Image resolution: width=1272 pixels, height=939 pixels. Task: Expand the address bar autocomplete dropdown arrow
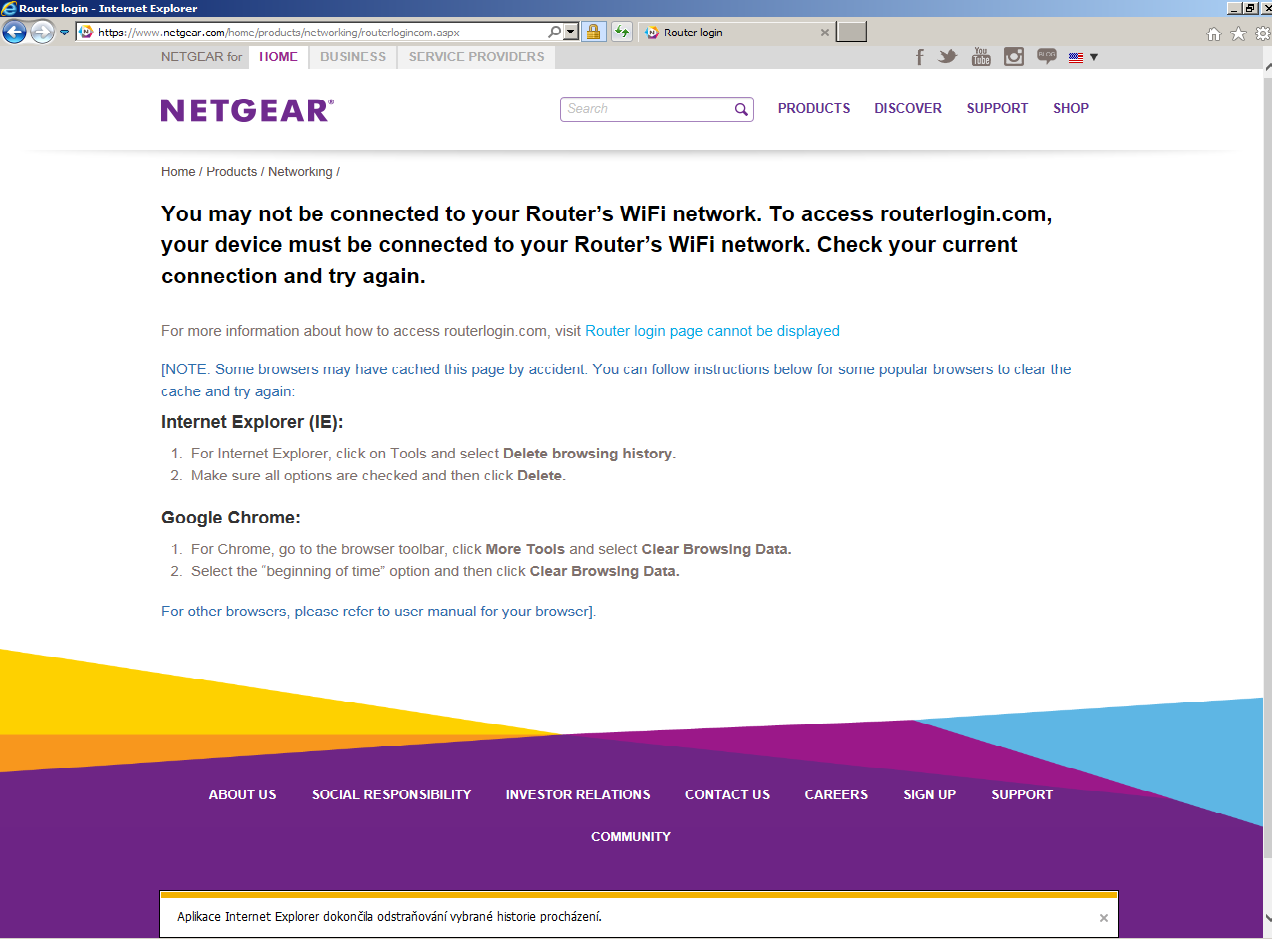click(x=571, y=32)
